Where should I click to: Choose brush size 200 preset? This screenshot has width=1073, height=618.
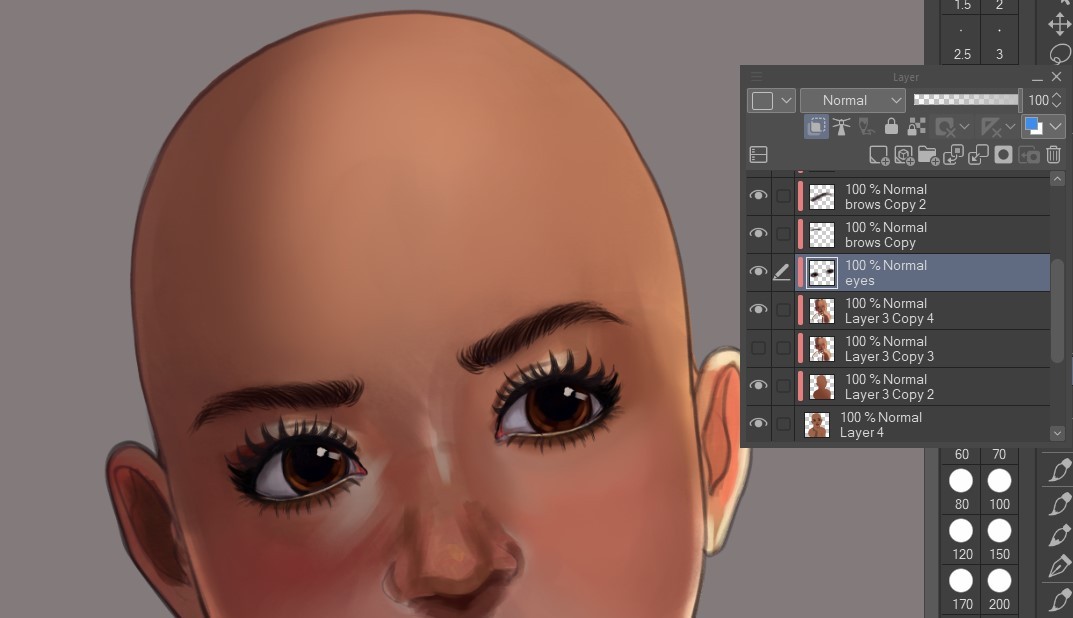[999, 589]
